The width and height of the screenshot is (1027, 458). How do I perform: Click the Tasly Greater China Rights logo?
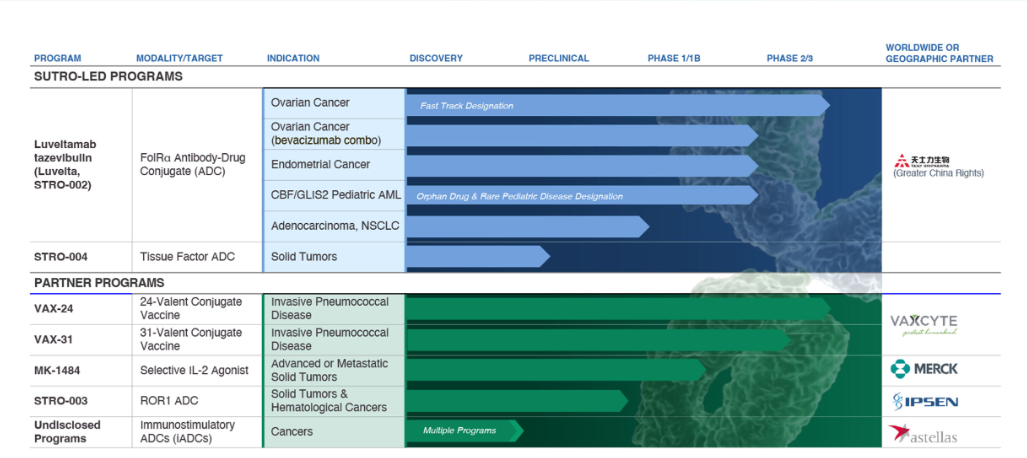tap(923, 164)
